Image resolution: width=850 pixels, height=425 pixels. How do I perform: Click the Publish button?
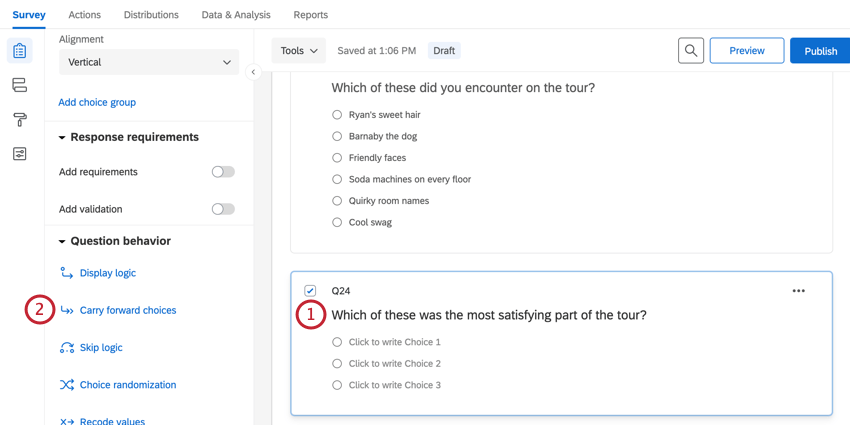point(820,51)
